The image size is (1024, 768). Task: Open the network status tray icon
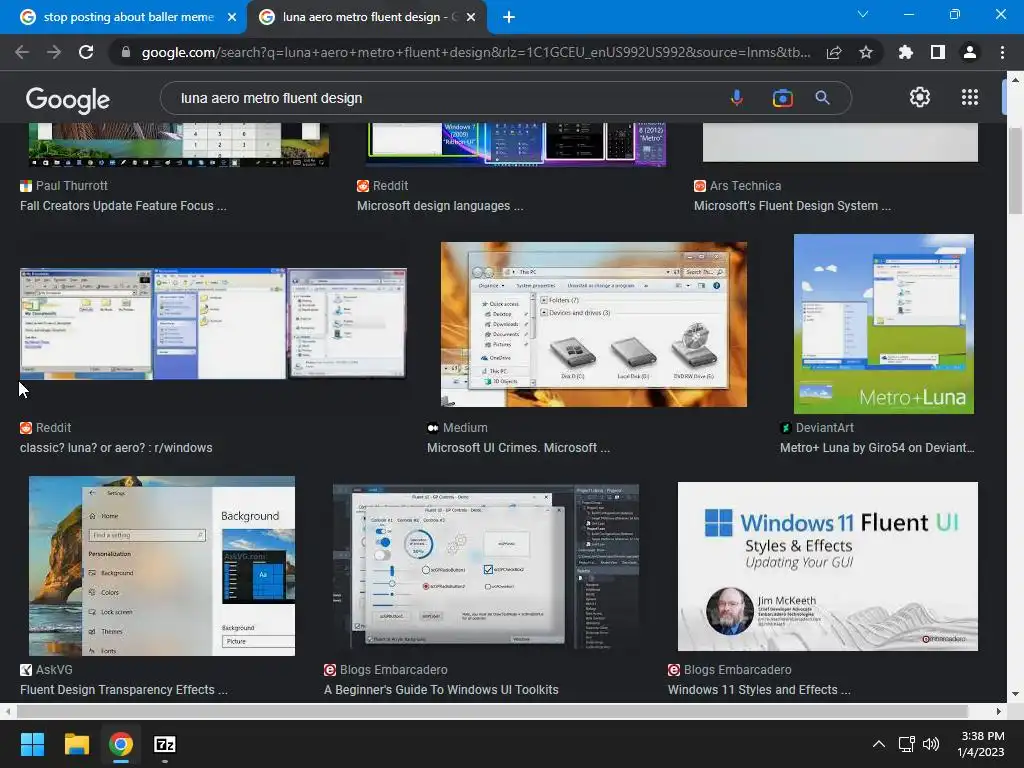coord(906,744)
